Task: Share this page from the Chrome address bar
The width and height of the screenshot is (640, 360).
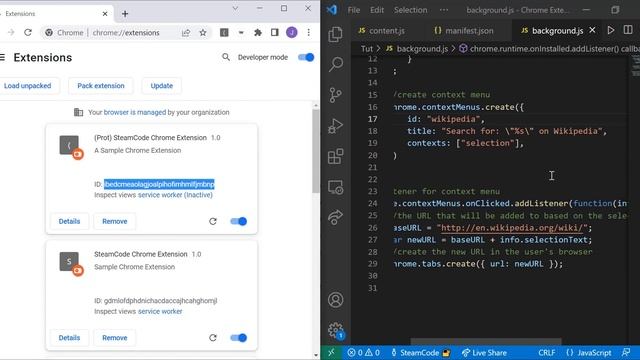Action: coord(186,33)
